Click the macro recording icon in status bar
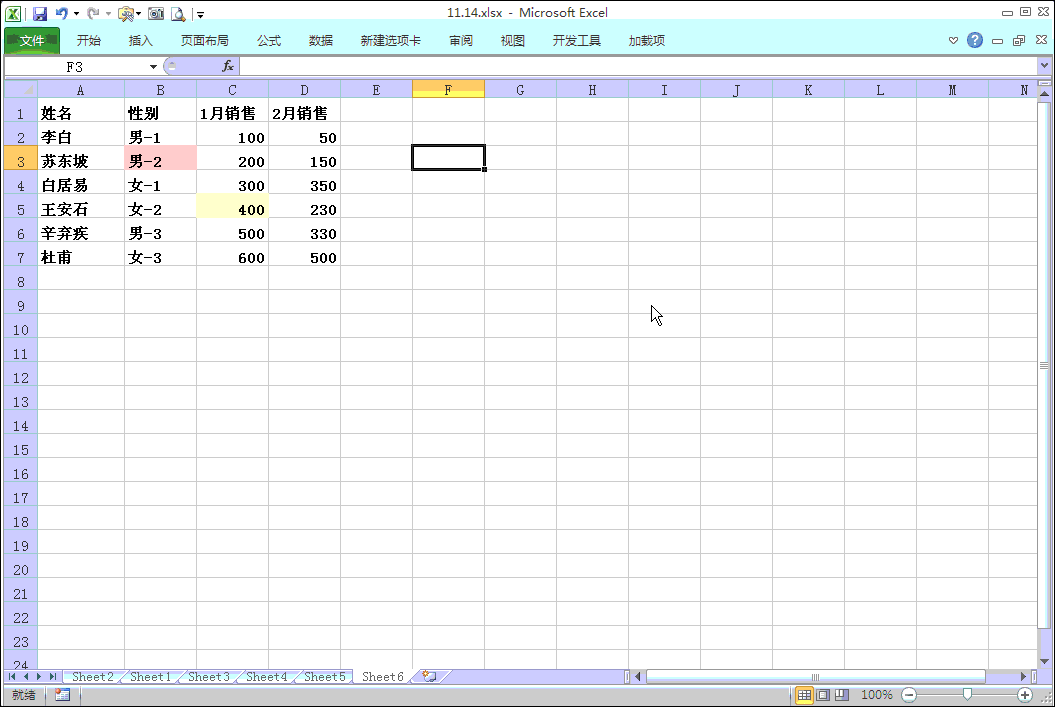1055x707 pixels. pyautogui.click(x=63, y=695)
